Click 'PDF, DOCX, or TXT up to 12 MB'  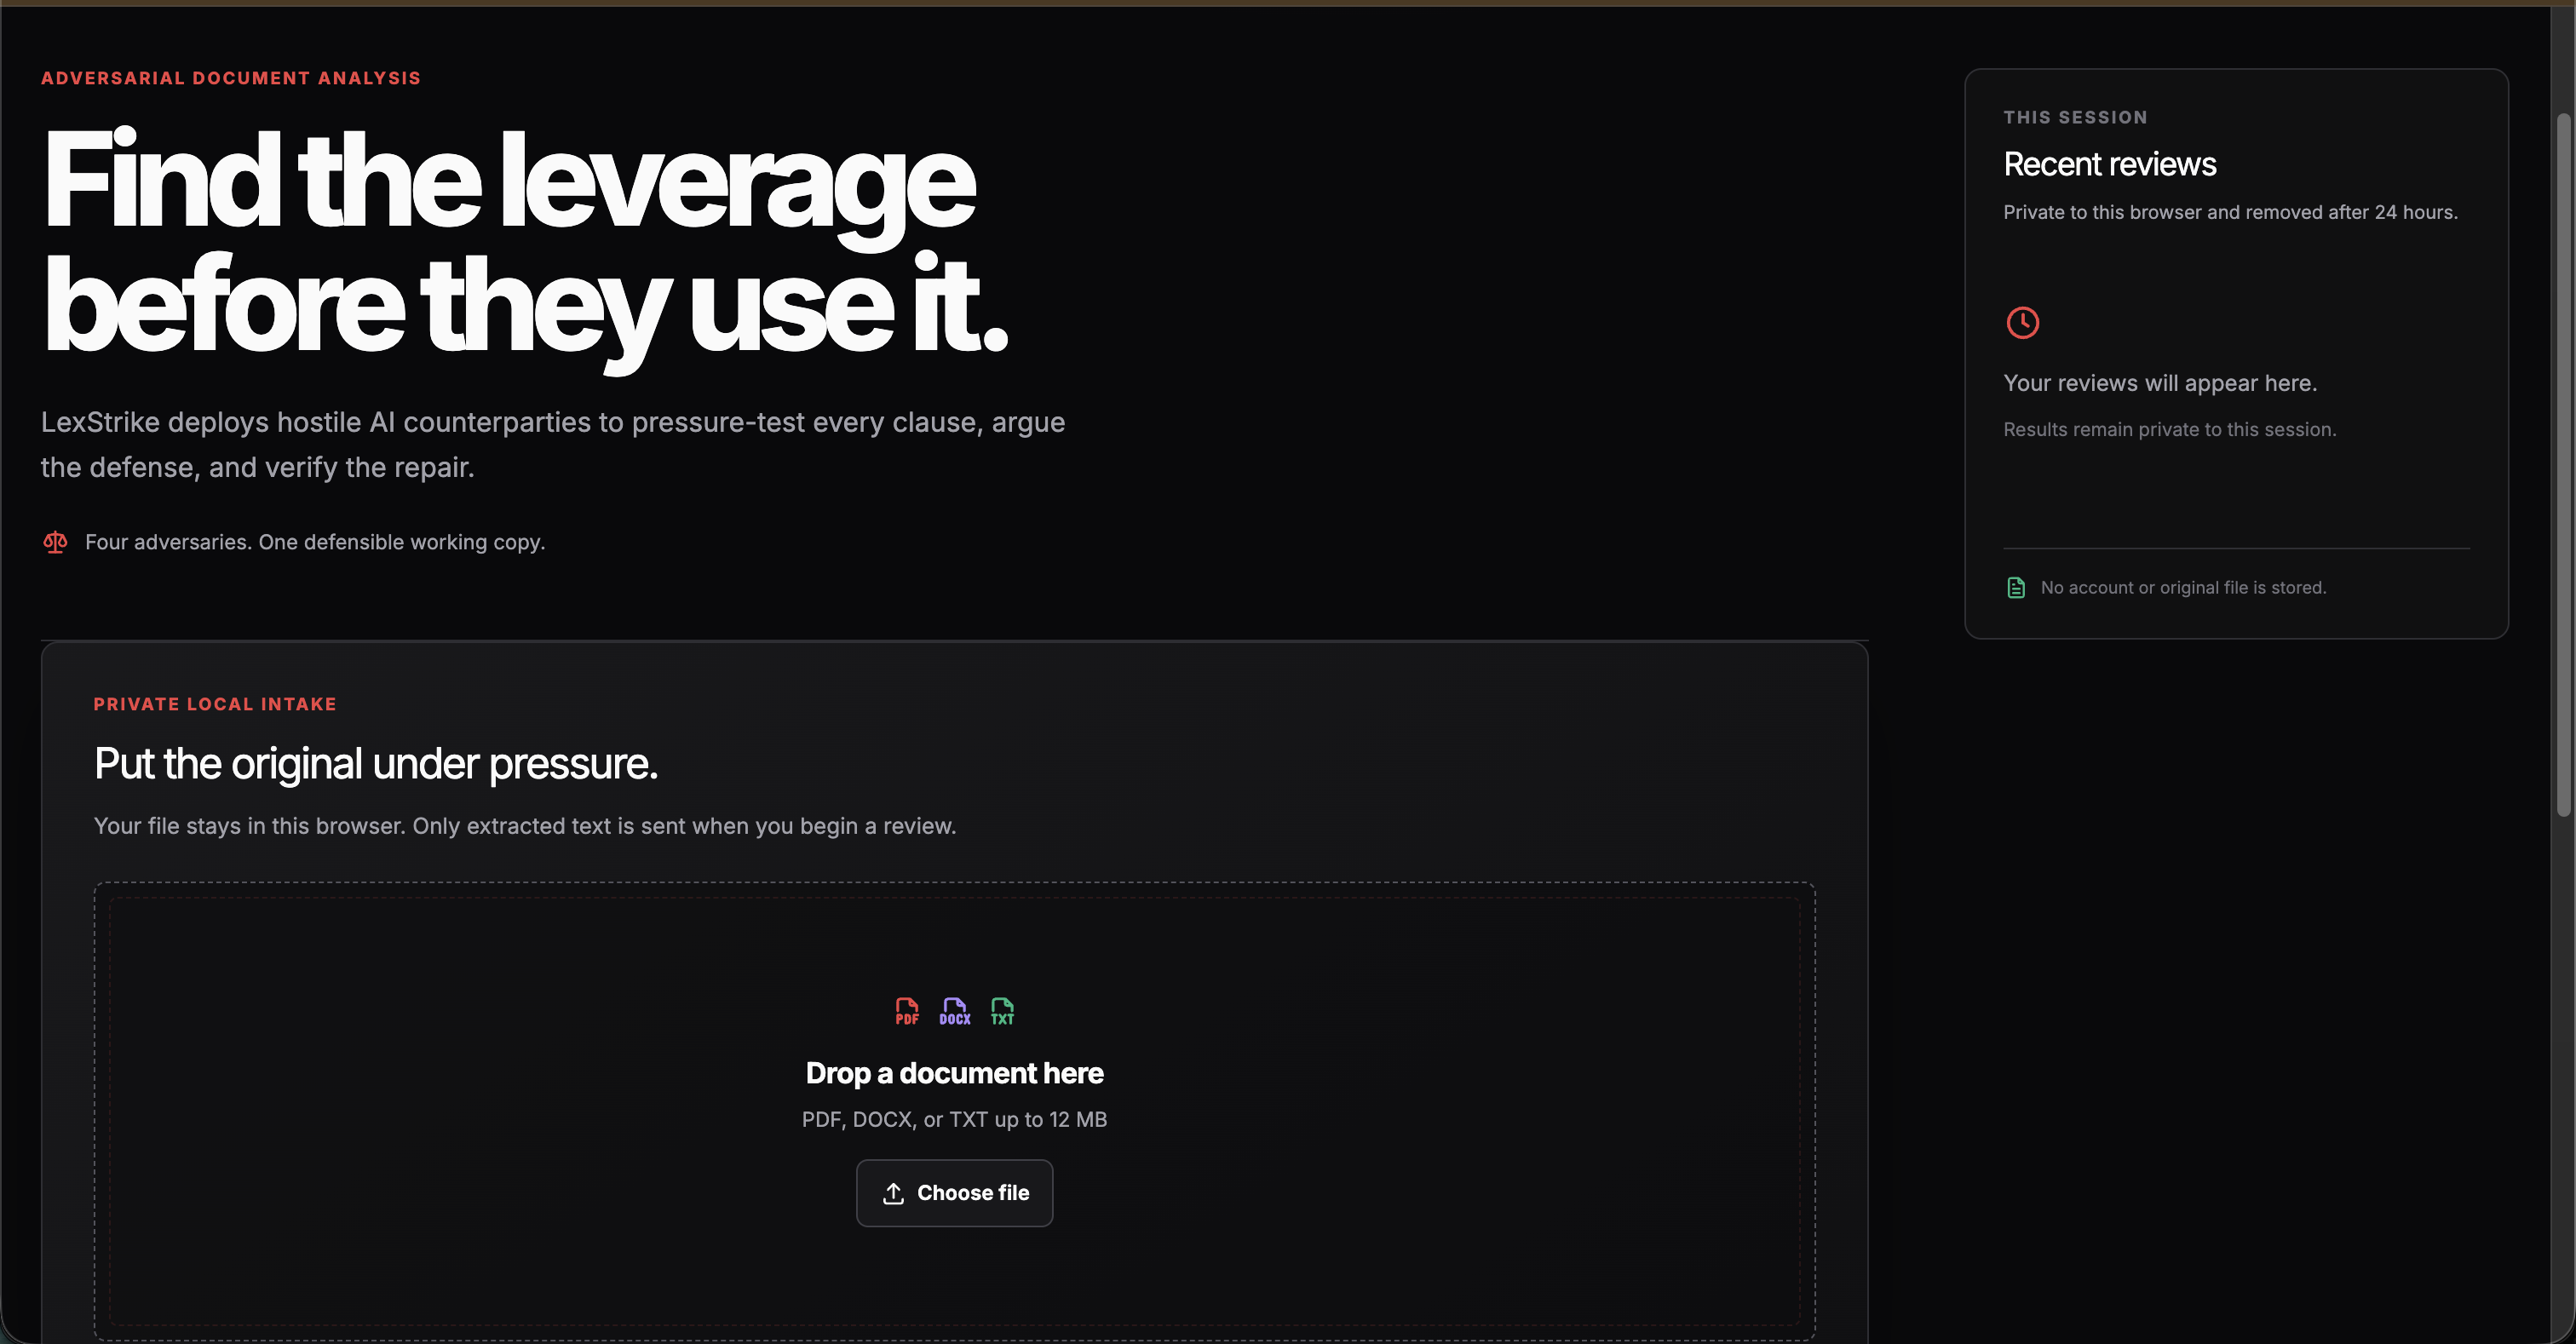pyautogui.click(x=954, y=1120)
